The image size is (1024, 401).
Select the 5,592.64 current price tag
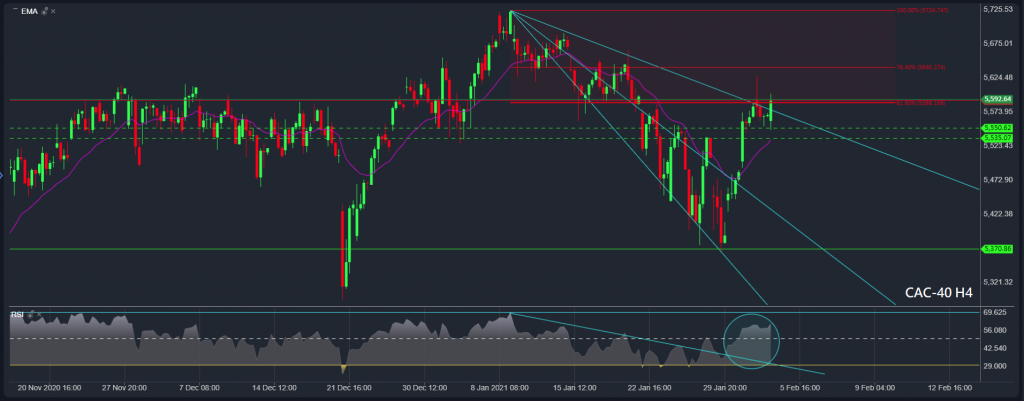(998, 100)
